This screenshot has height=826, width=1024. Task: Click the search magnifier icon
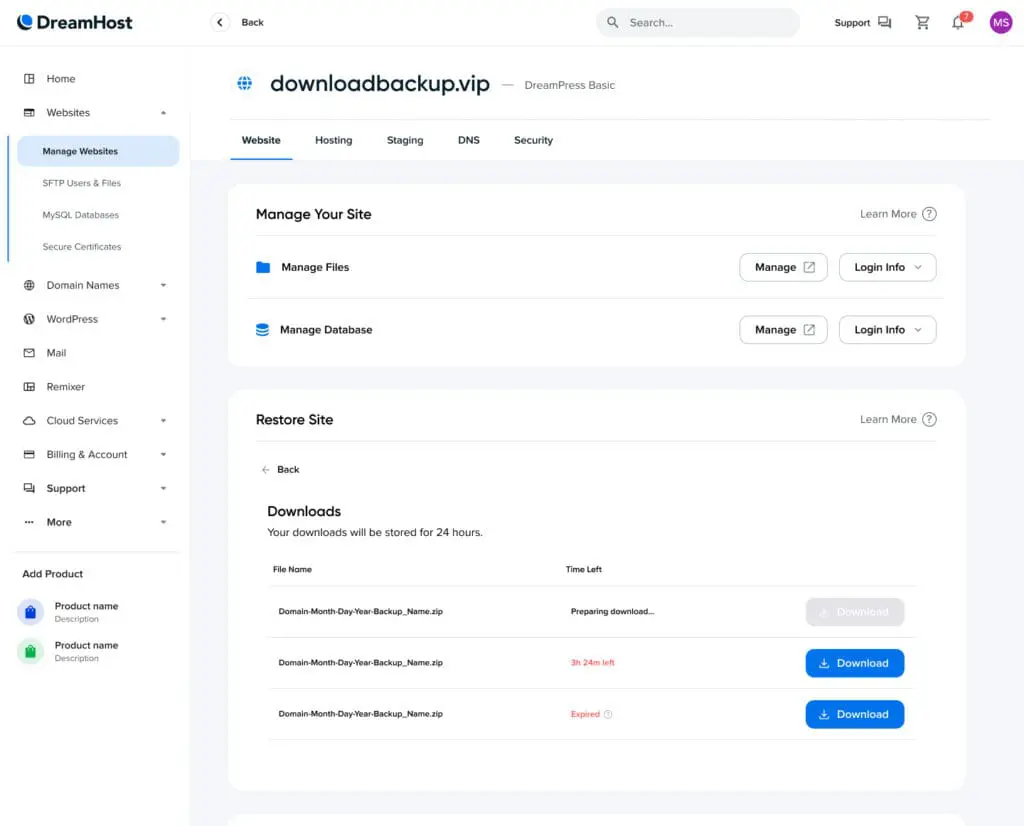(613, 22)
